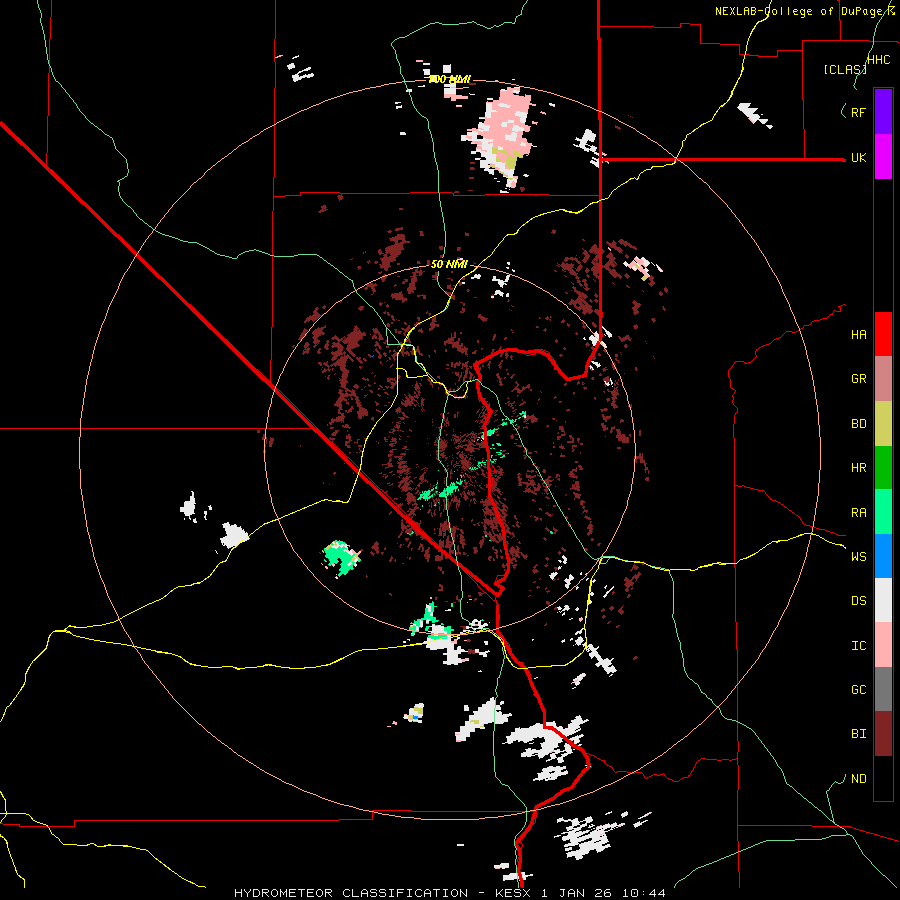The height and width of the screenshot is (900, 900).
Task: Select the yellow BD legend swatch
Action: tap(883, 424)
